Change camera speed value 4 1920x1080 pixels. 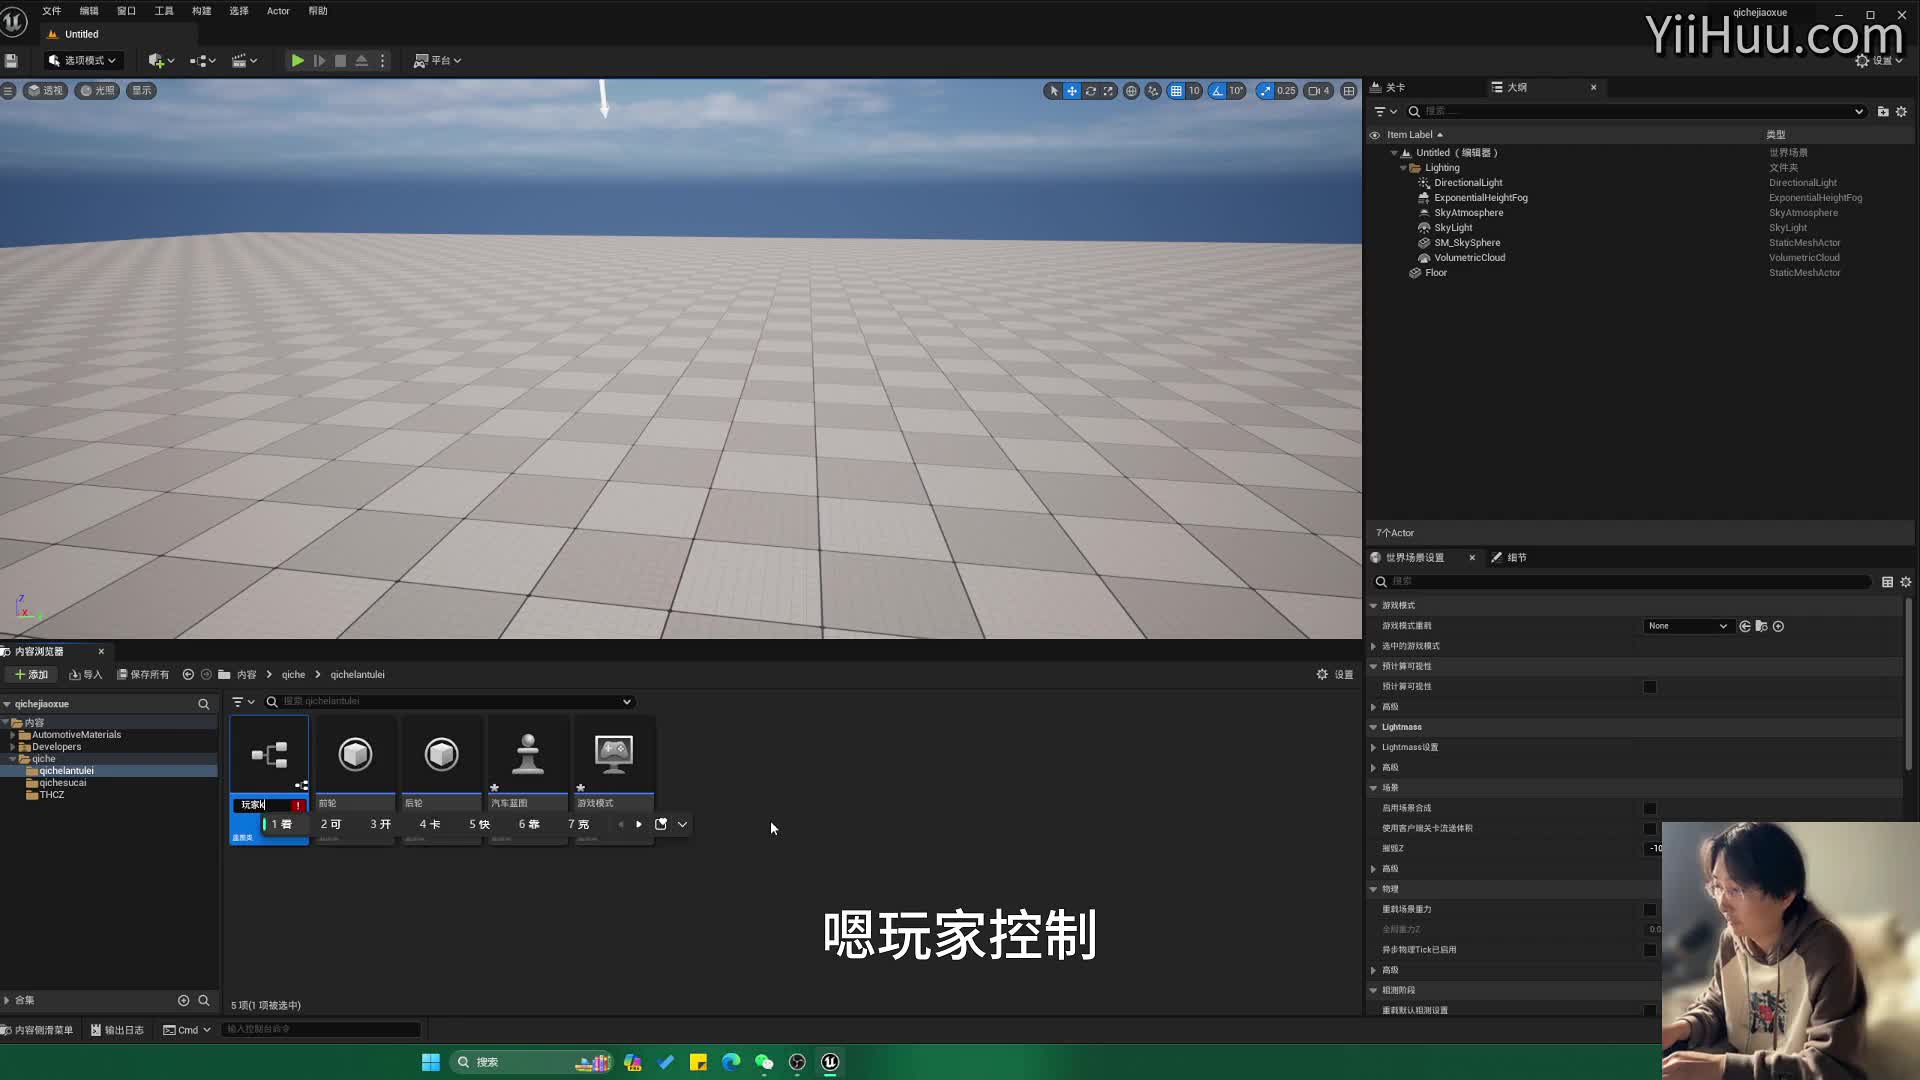[1319, 91]
